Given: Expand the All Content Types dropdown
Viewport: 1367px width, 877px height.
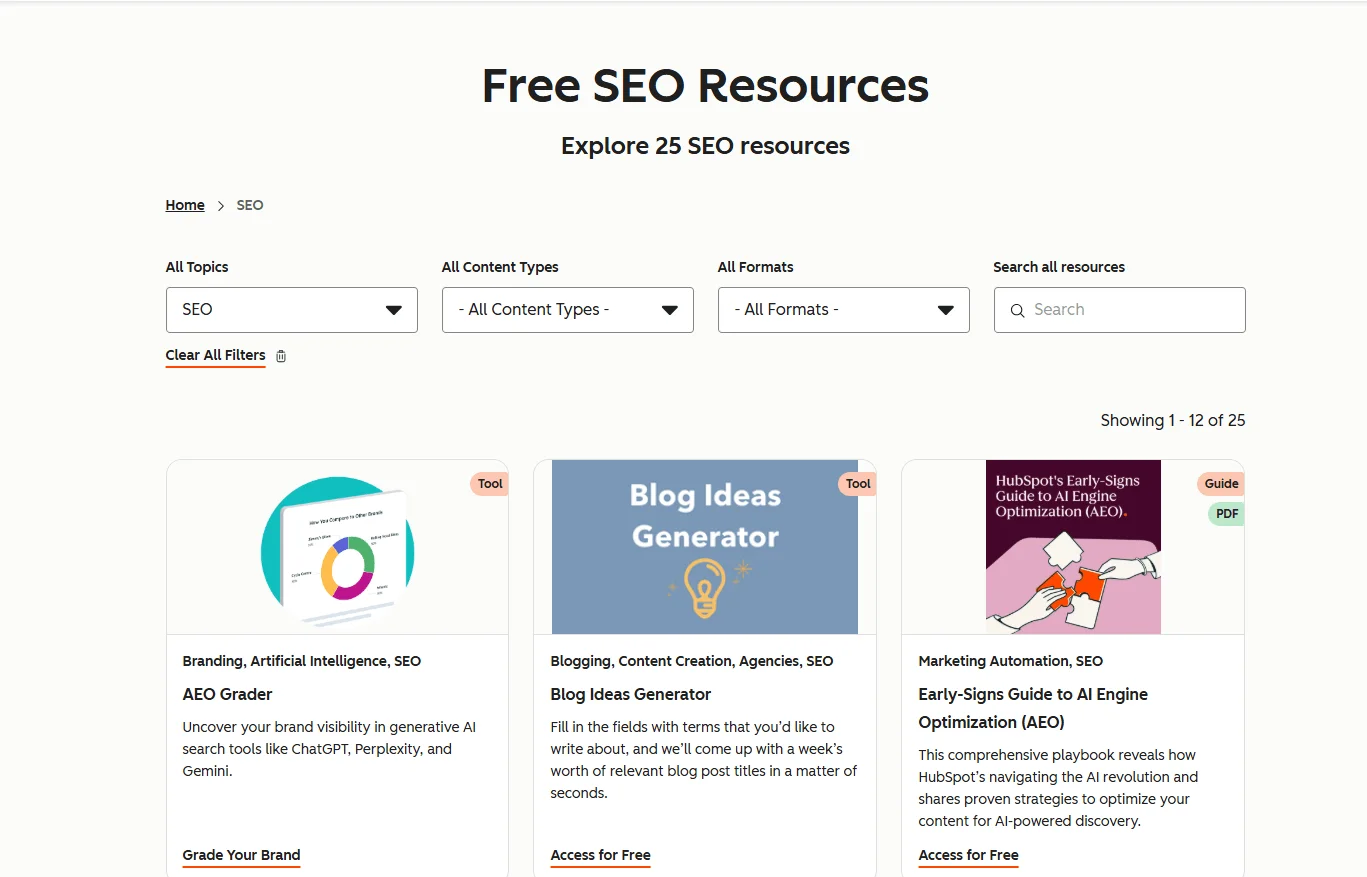Looking at the screenshot, I should [x=567, y=310].
